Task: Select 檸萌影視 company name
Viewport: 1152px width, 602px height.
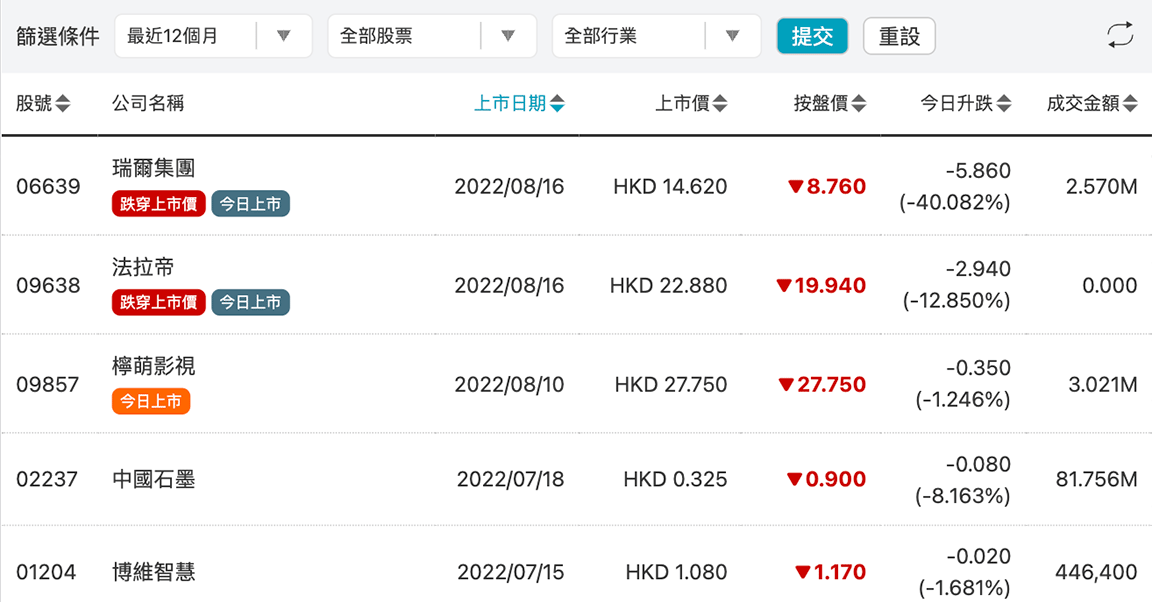Action: pyautogui.click(x=154, y=366)
